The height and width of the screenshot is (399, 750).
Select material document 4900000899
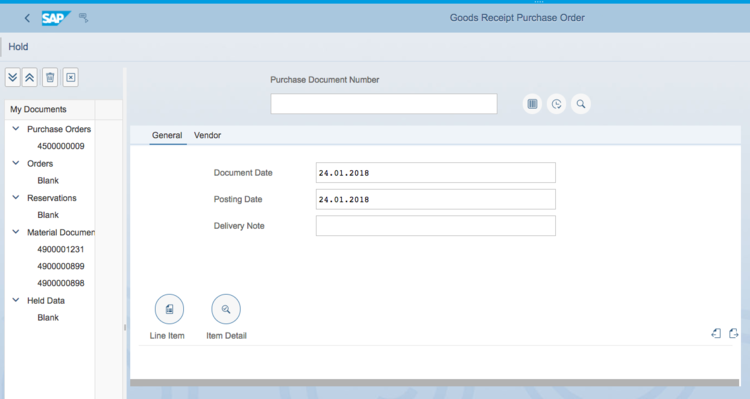pos(61,266)
